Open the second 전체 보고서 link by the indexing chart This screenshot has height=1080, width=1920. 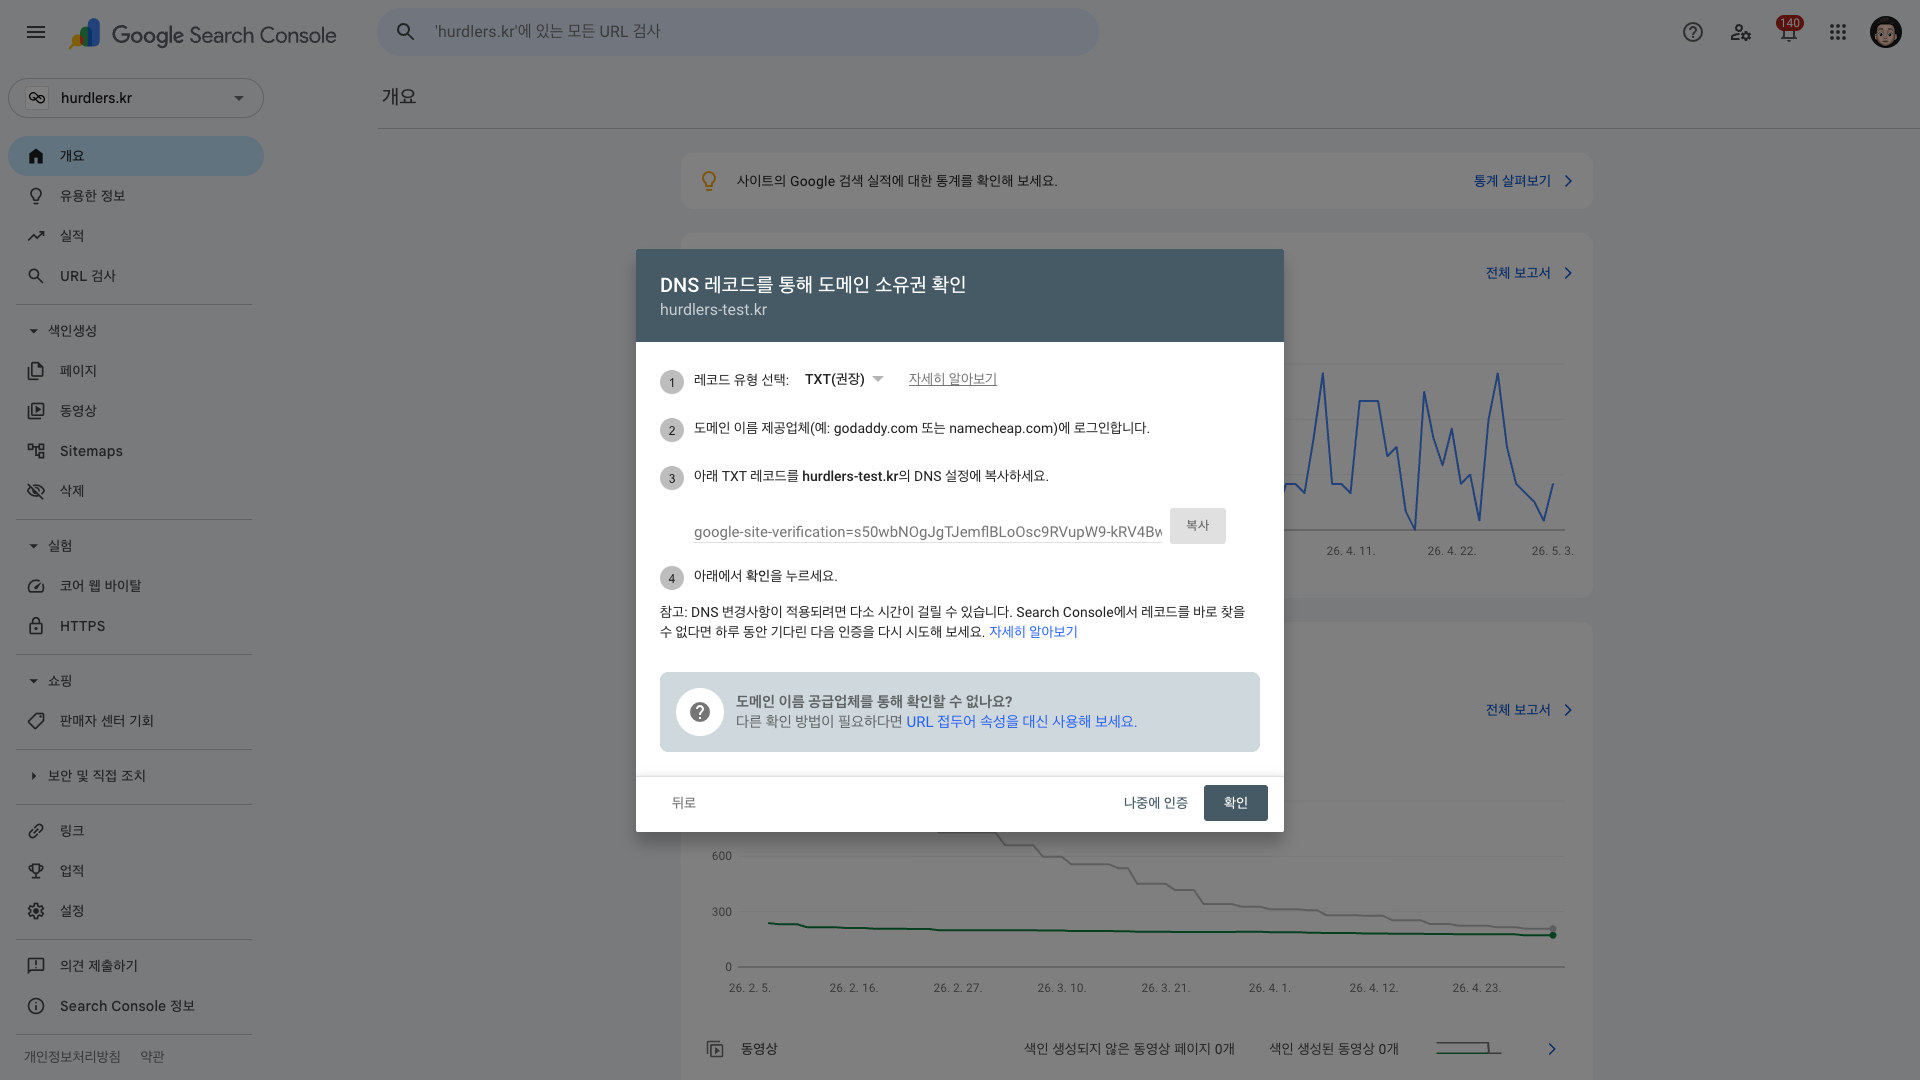point(1530,710)
